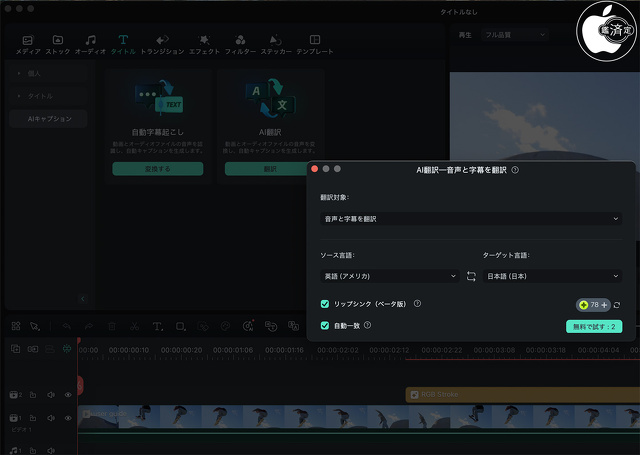This screenshot has height=455, width=640.
Task: Select the 自動字幕起こし card thumbnail
Action: point(158,98)
